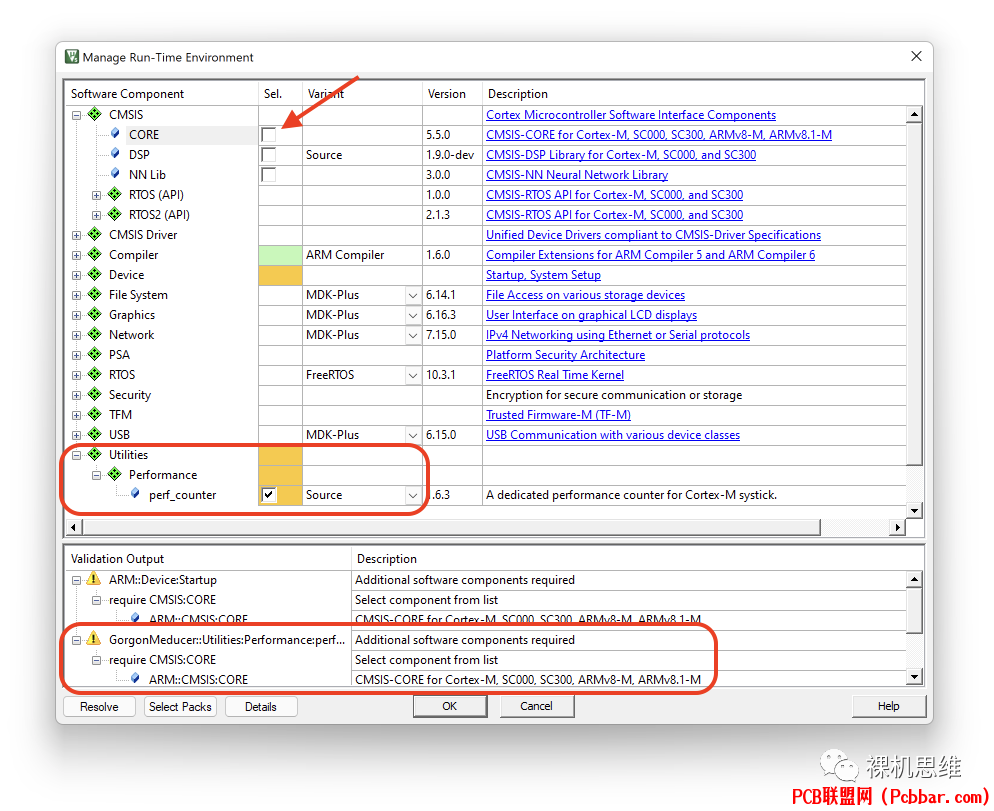Open the USB variant dropdown
Image resolution: width=994 pixels, height=811 pixels.
tap(413, 435)
